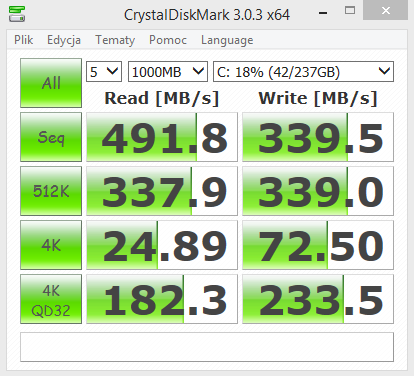Run all benchmarks with the All button

point(51,83)
